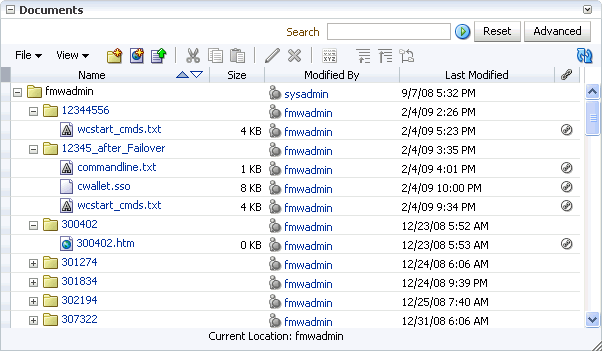Open the 301274 folder link
Screen dimensions: 602x363
click(79, 262)
